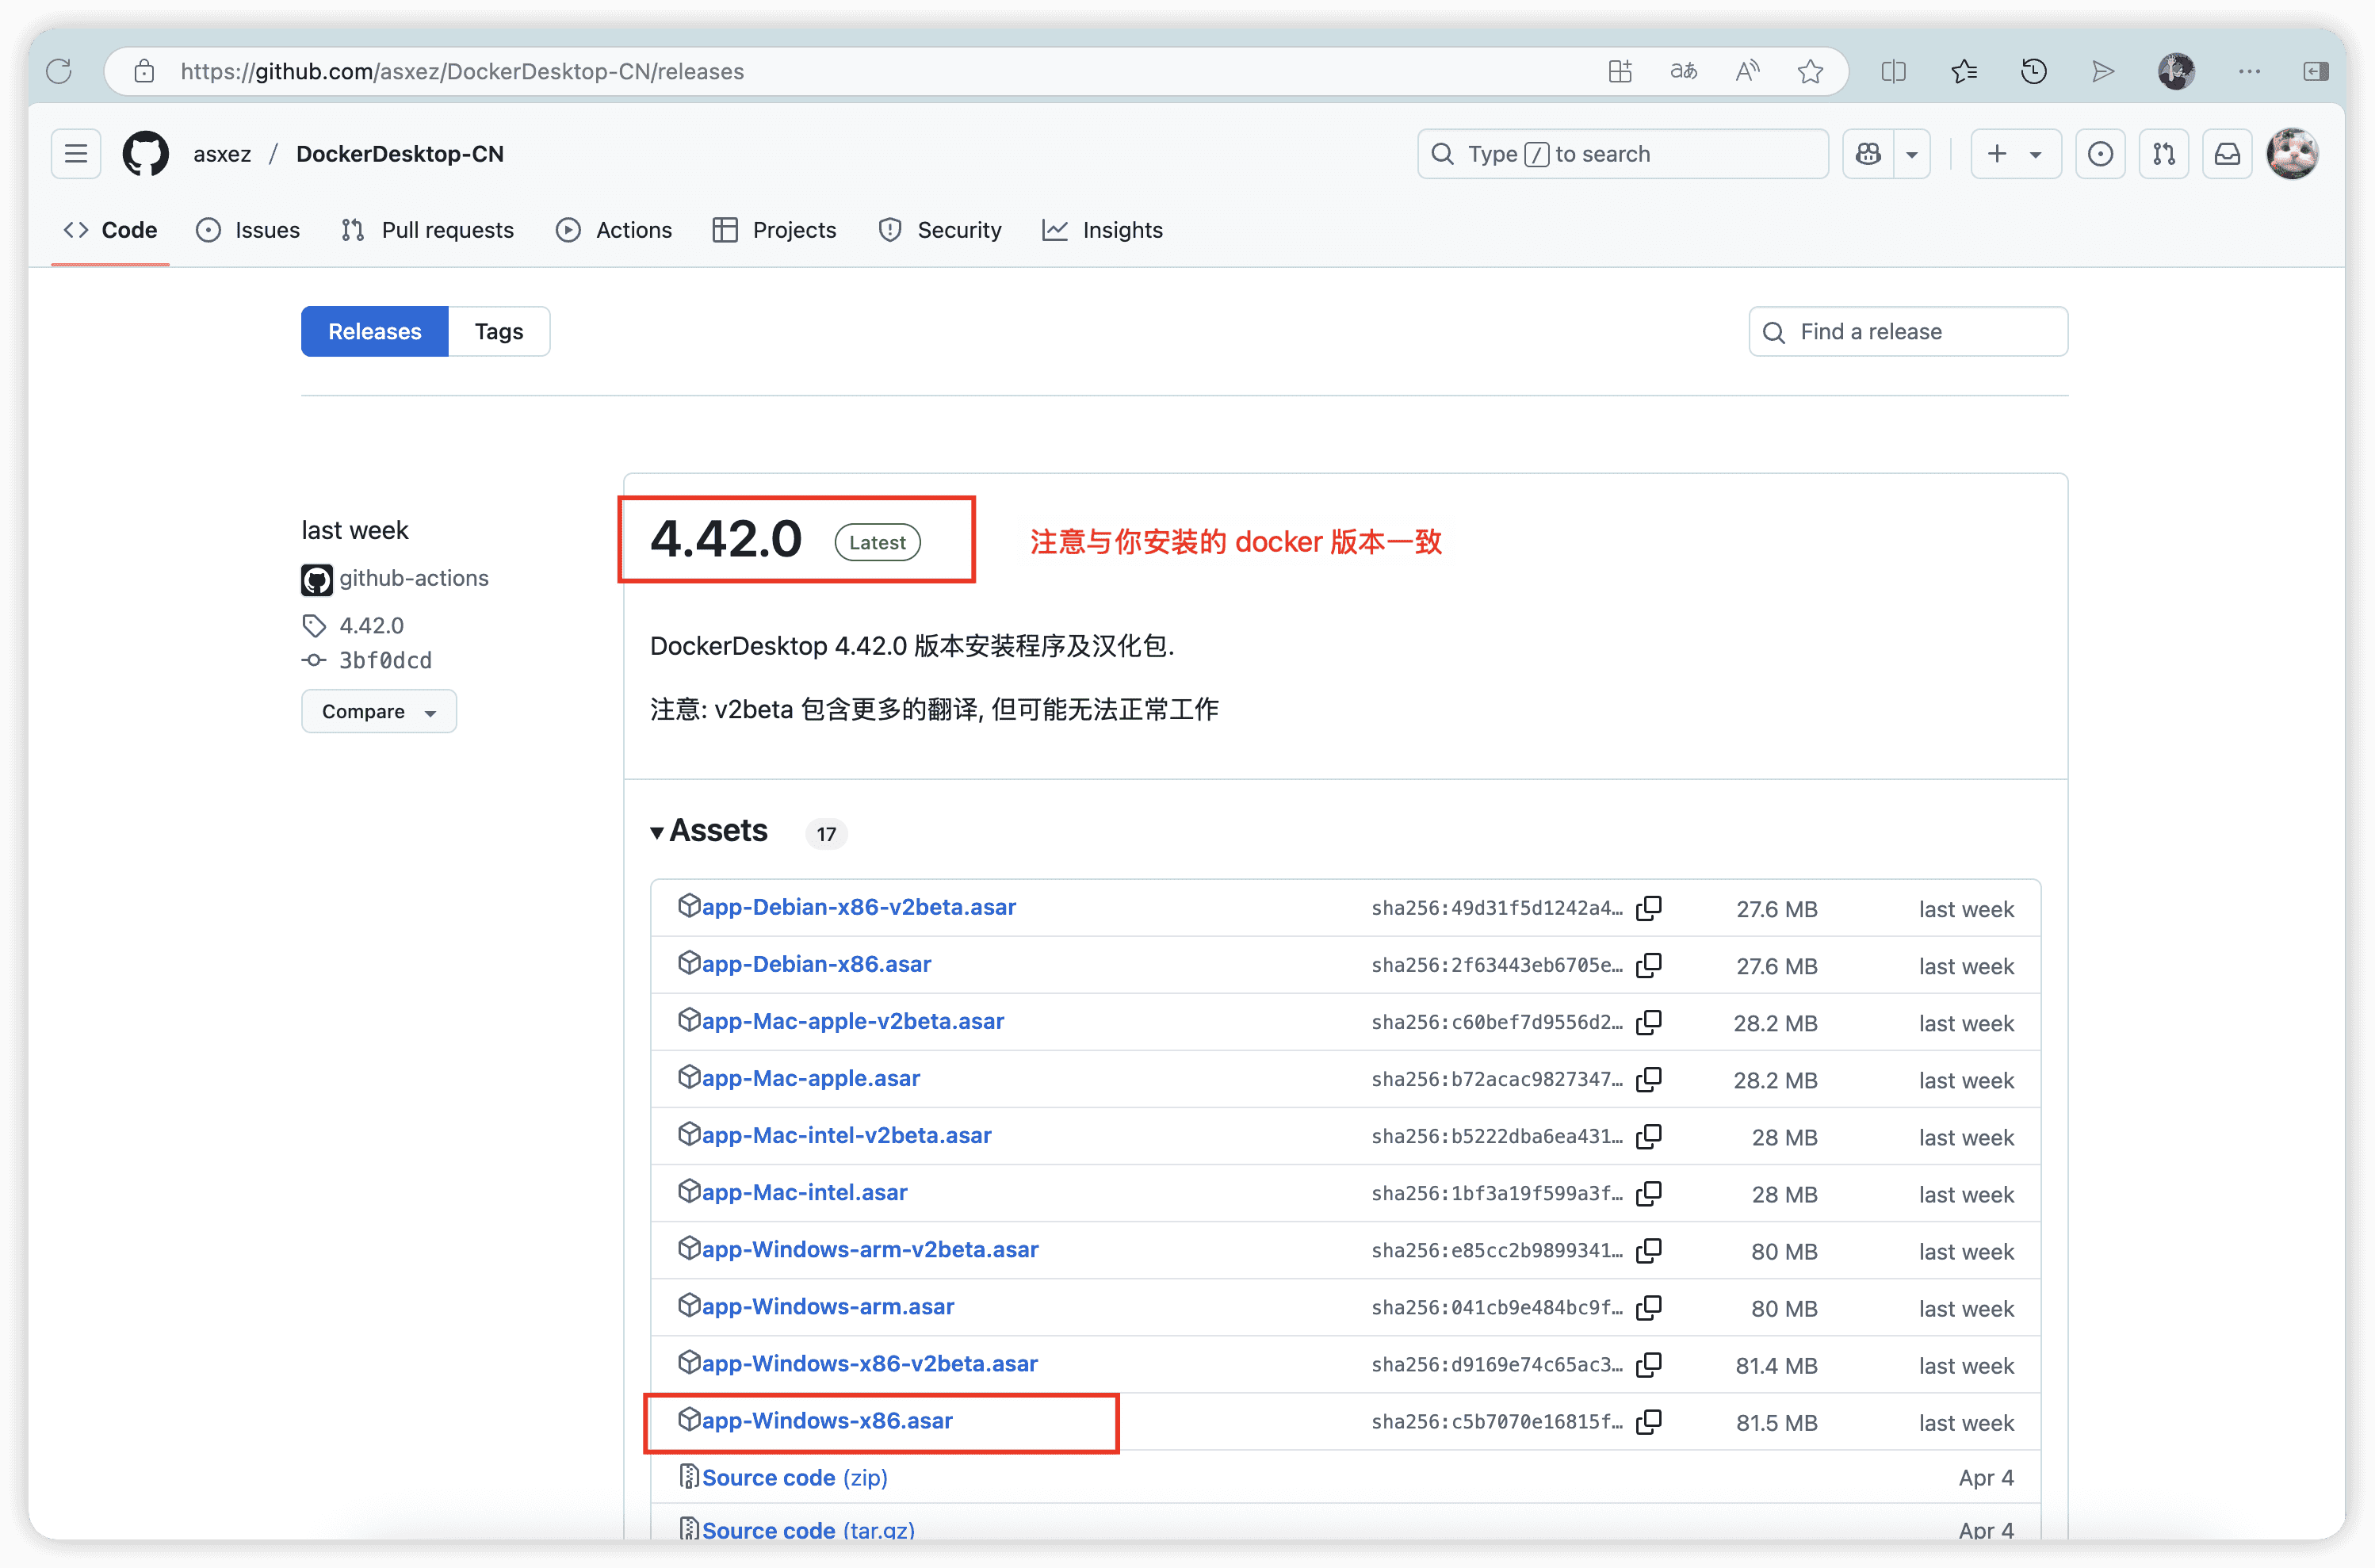Open the browser translate icon
2375x1568 pixels.
pos(1684,71)
